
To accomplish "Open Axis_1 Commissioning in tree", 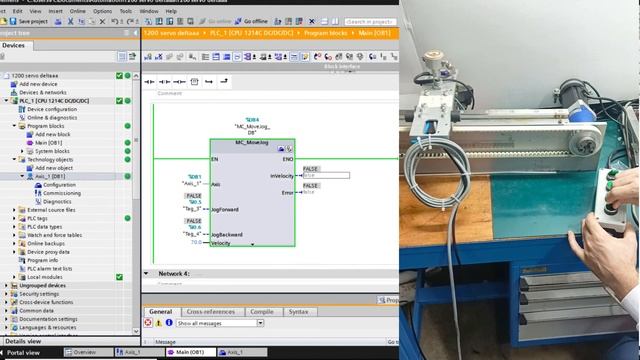I will (62, 193).
